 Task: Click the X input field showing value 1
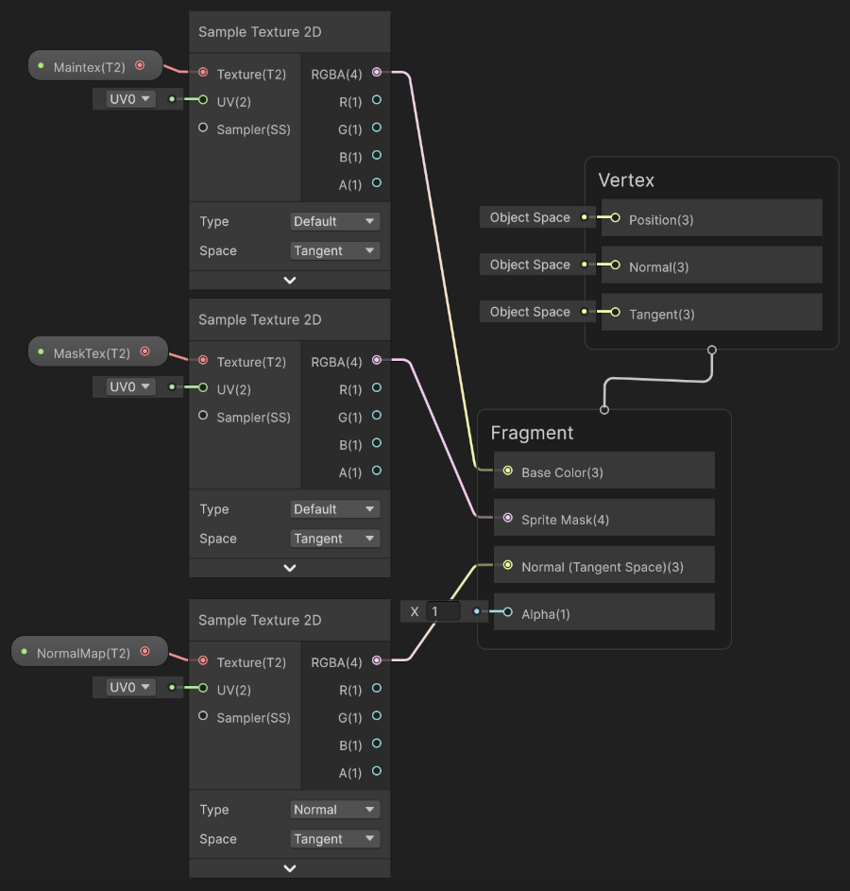pyautogui.click(x=442, y=611)
